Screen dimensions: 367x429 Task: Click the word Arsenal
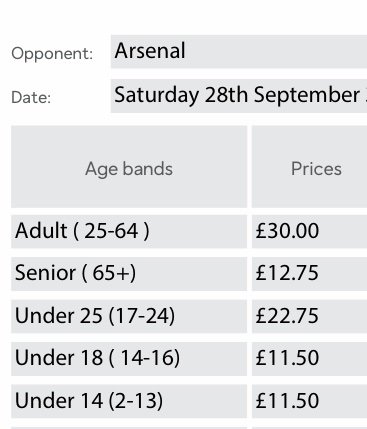[150, 51]
